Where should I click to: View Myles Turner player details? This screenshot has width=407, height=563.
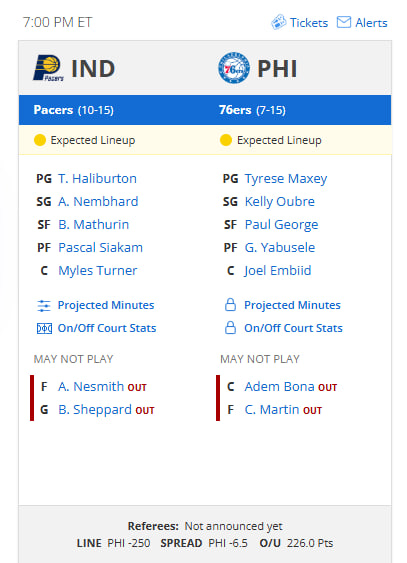pos(98,271)
